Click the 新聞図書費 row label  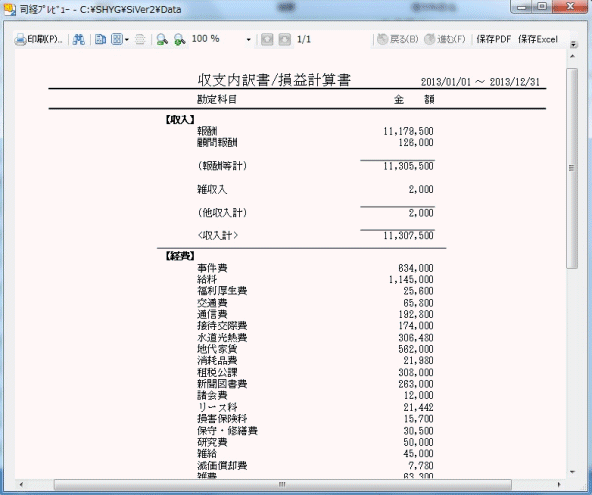click(222, 384)
